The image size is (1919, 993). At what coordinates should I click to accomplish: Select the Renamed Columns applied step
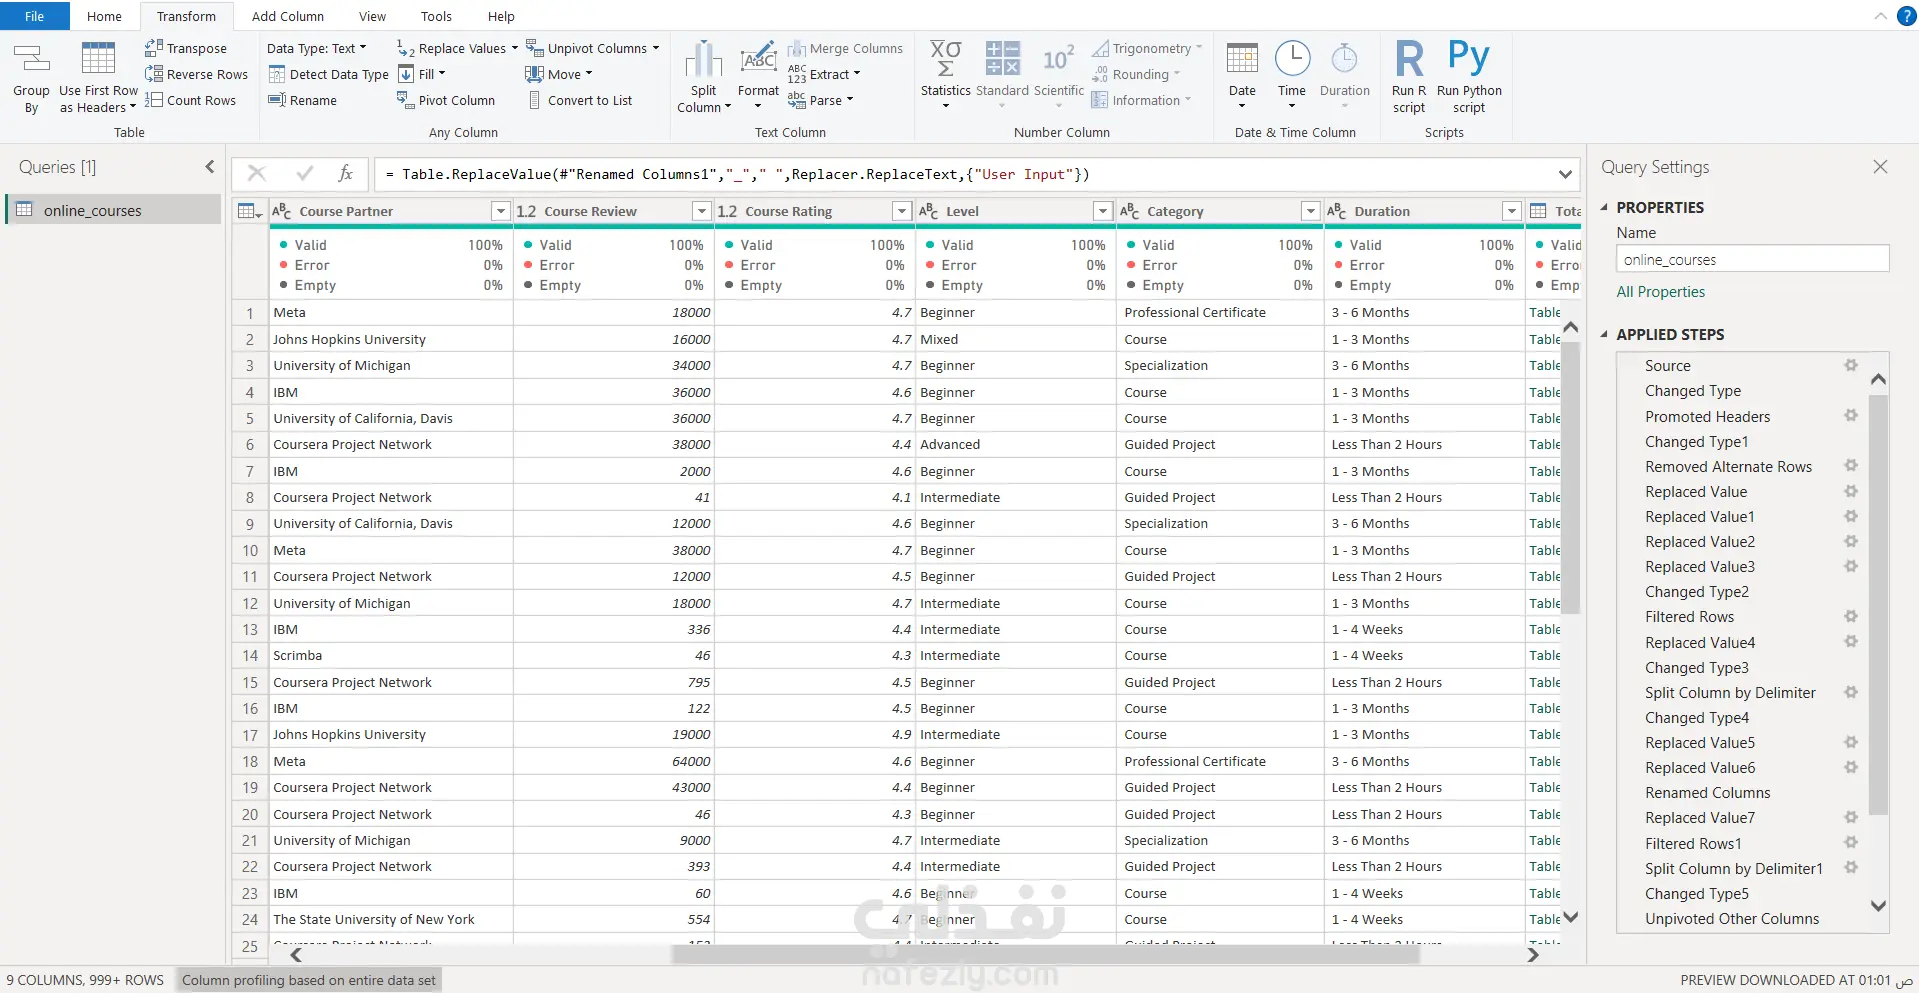[1707, 793]
